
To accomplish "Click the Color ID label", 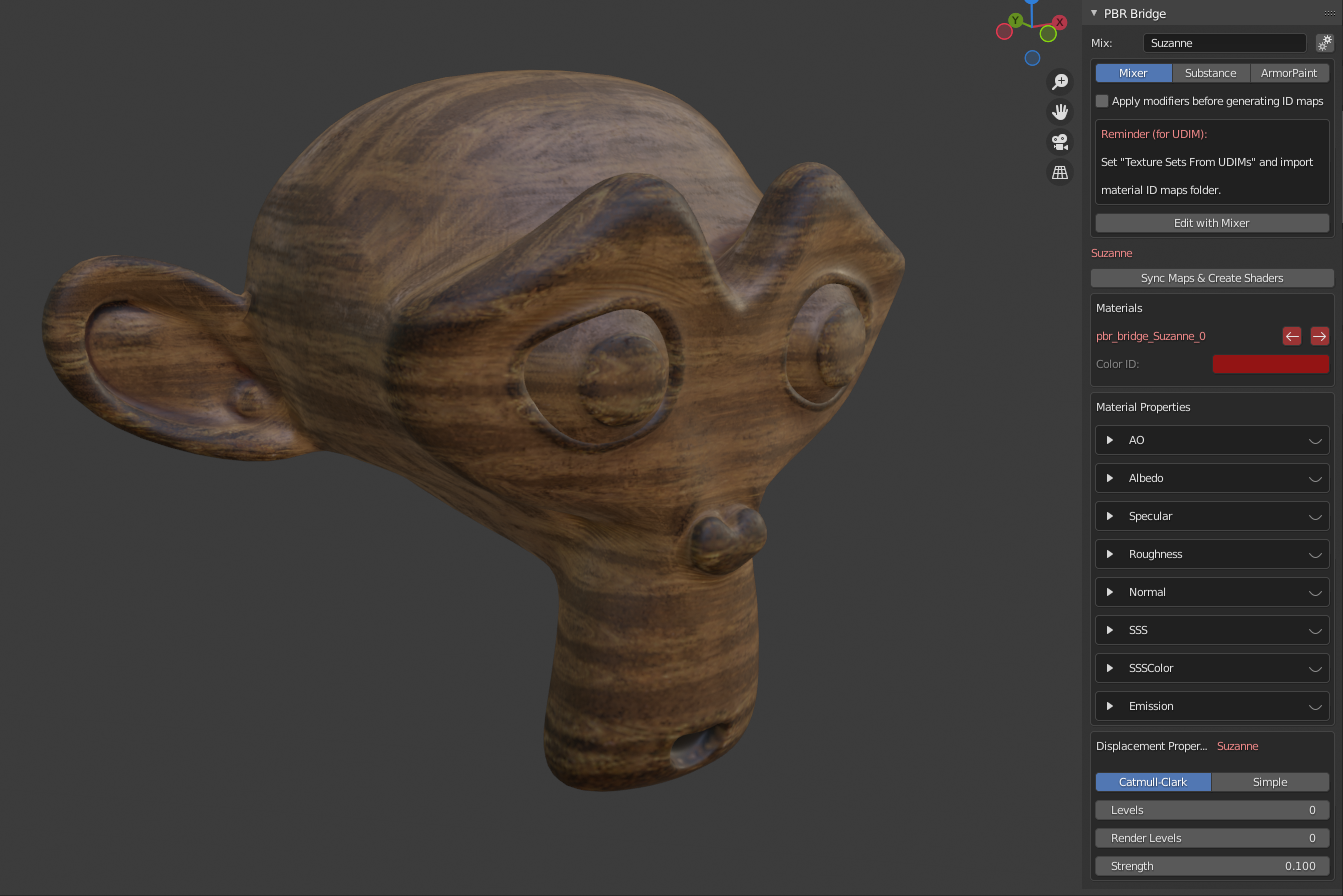I will 1120,364.
